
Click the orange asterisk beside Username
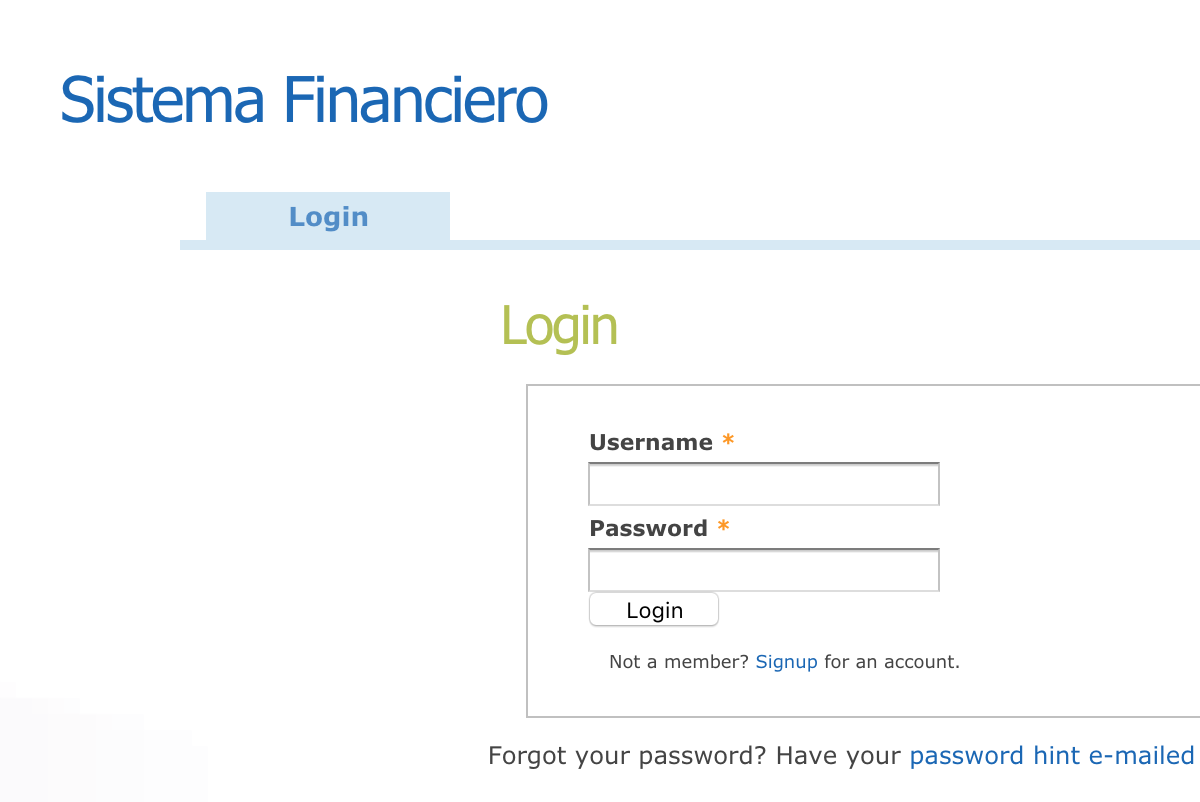pos(728,441)
